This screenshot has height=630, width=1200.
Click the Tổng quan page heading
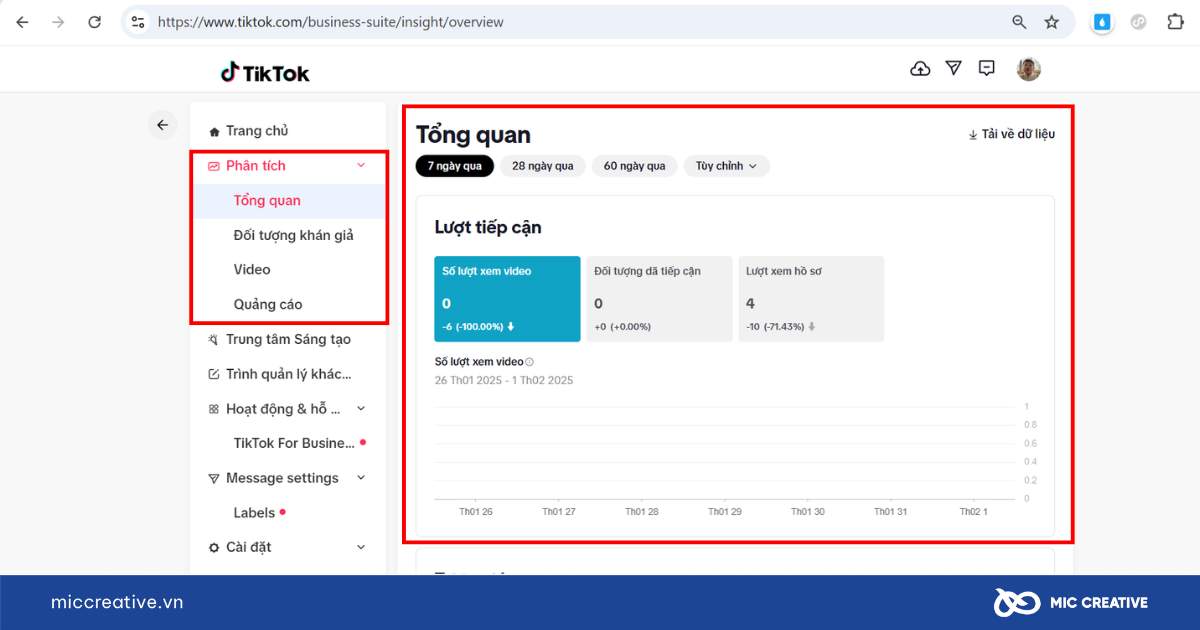tap(473, 135)
